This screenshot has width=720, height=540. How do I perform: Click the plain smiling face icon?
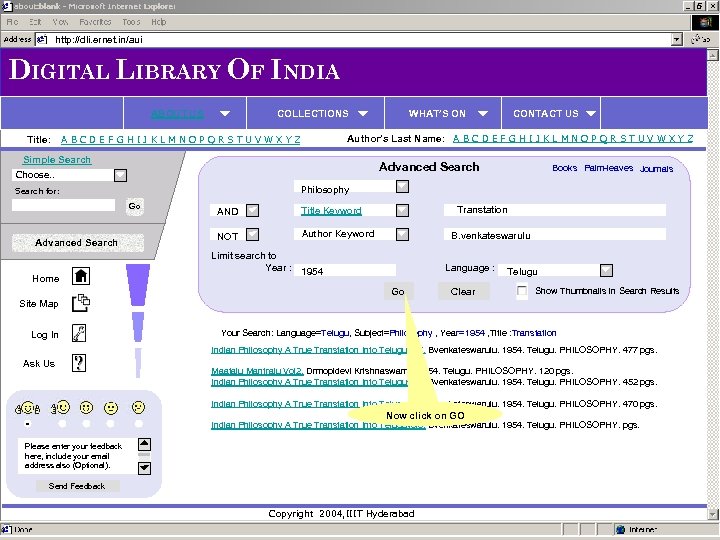(x=86, y=408)
